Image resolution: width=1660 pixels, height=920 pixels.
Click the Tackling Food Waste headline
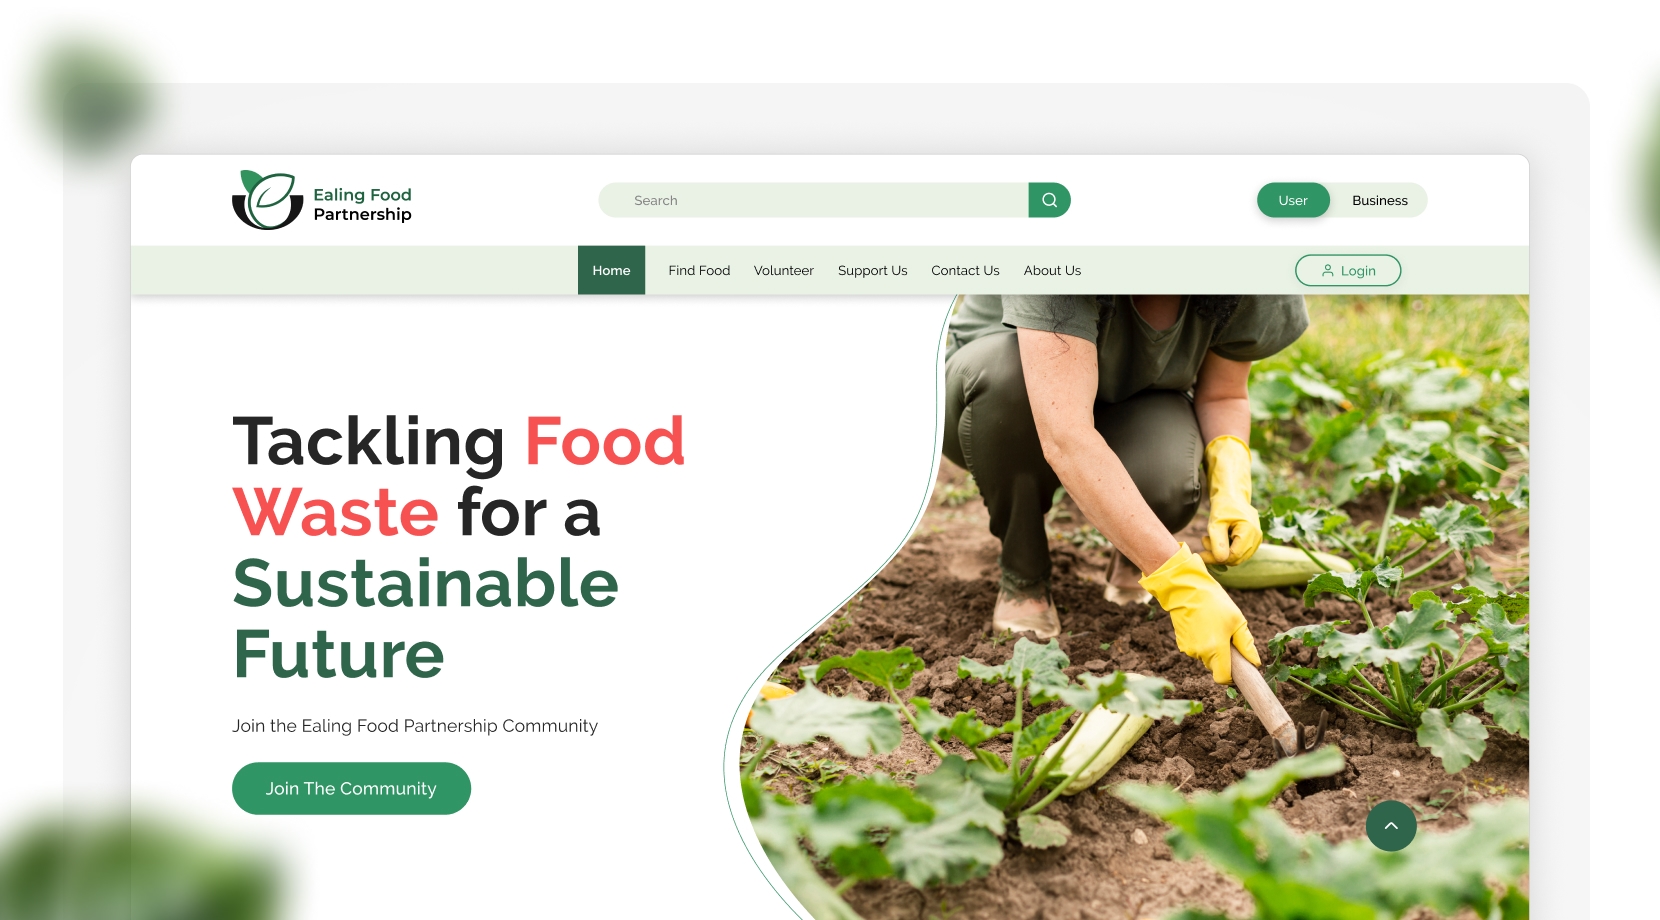(x=458, y=547)
